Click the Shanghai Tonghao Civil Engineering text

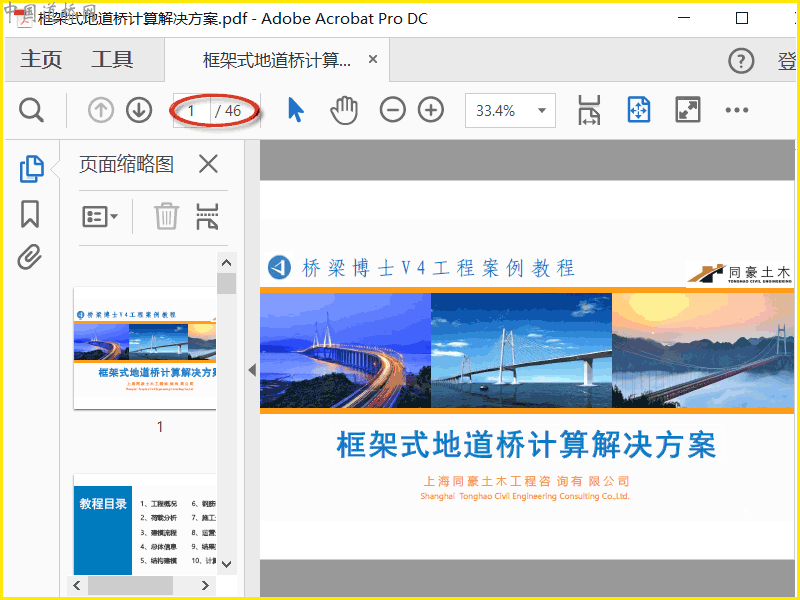(525, 496)
